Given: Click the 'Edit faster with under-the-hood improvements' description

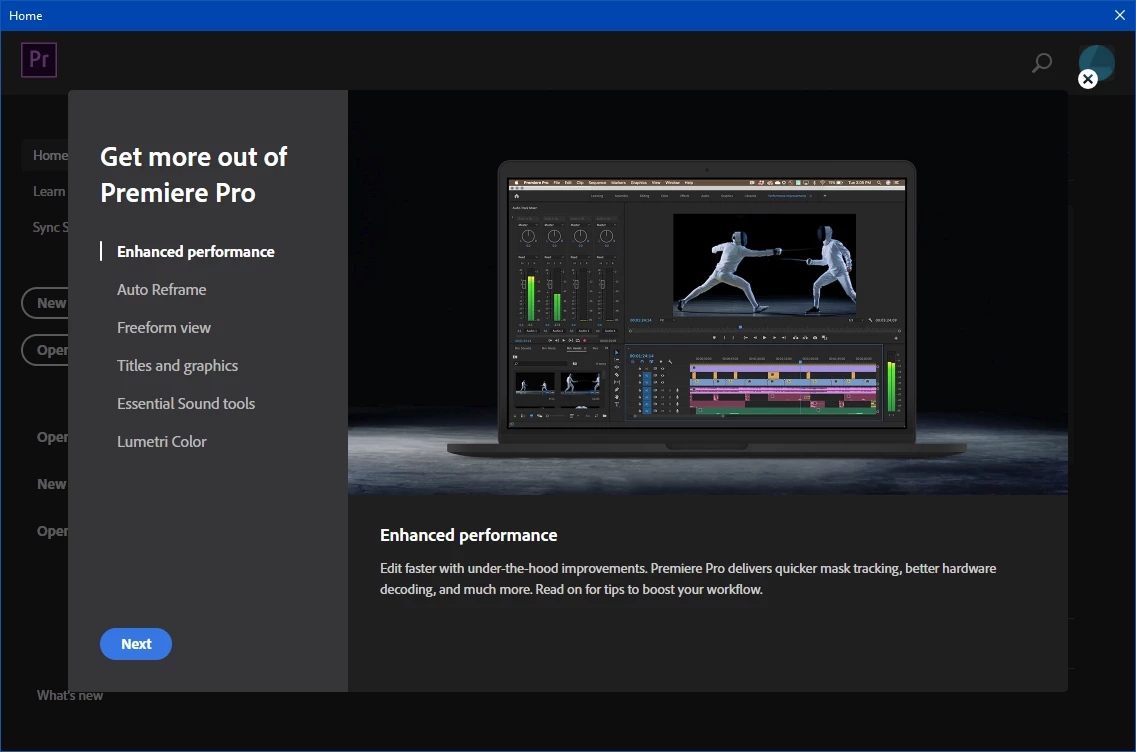Looking at the screenshot, I should [688, 578].
